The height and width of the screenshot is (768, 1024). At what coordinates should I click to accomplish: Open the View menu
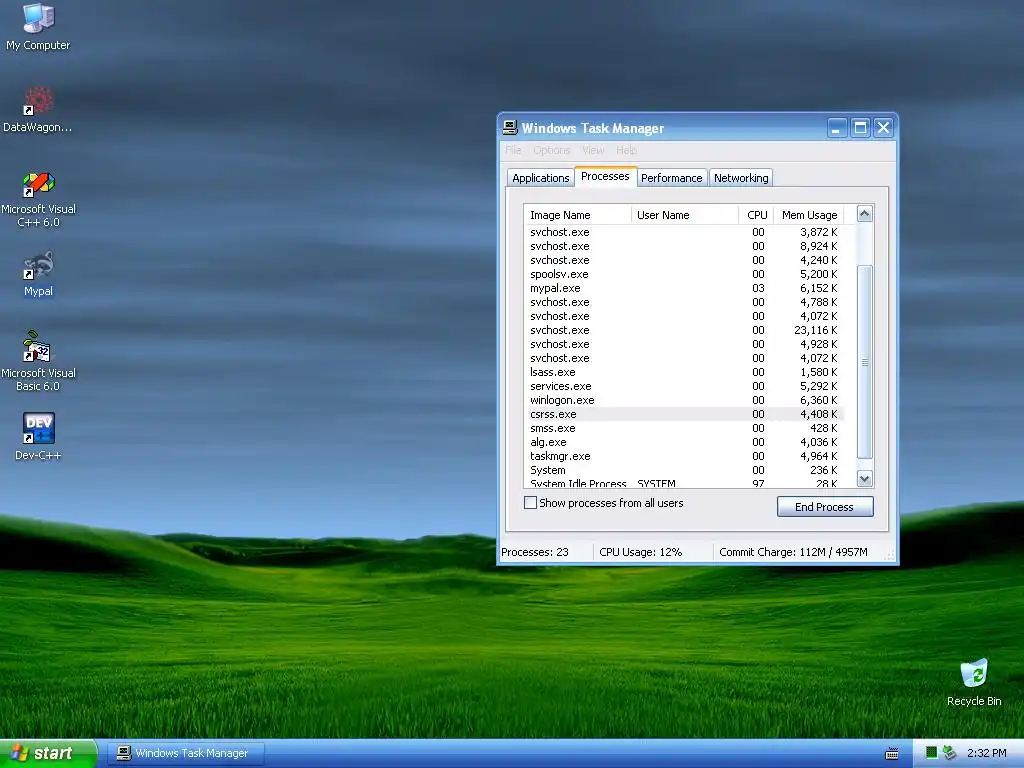(593, 150)
